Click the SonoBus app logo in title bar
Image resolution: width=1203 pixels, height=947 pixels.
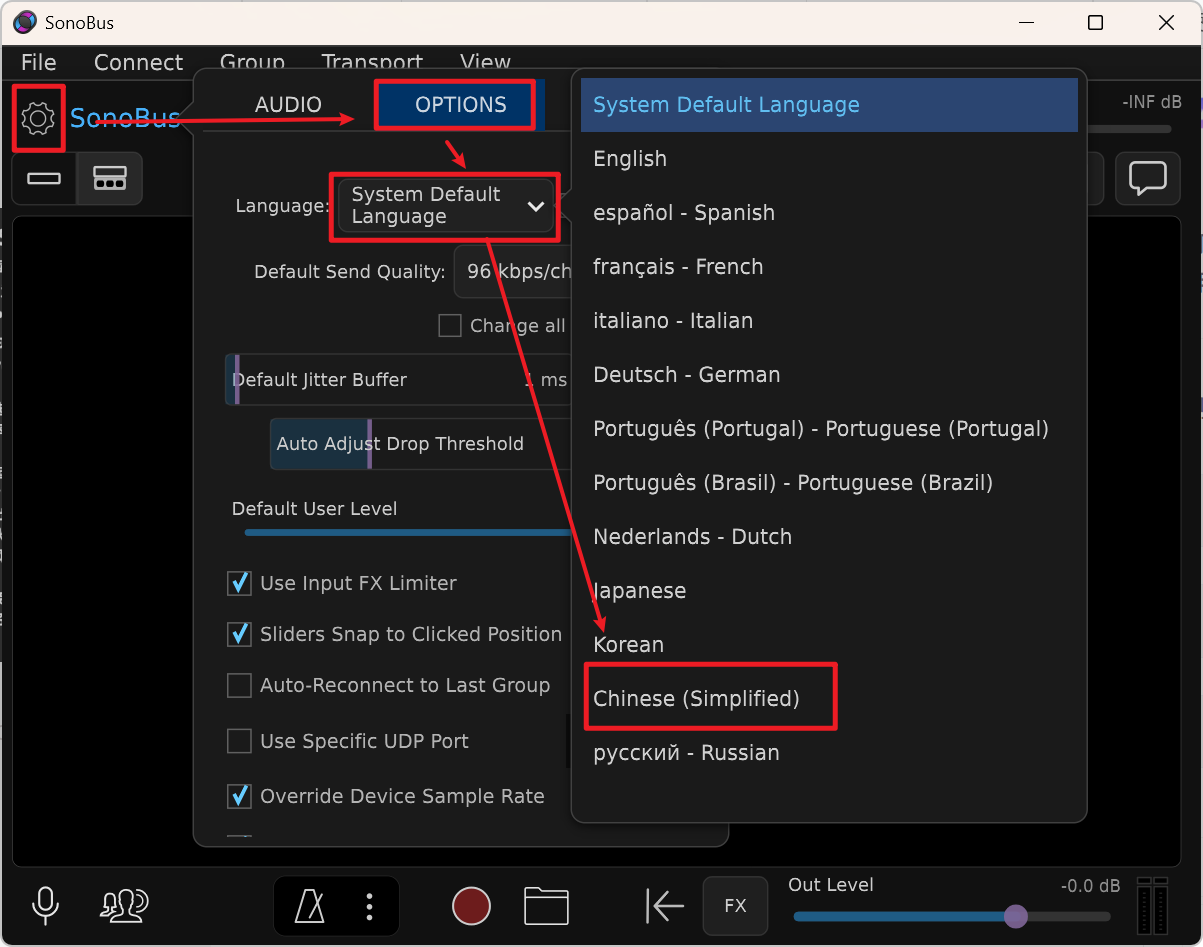click(x=25, y=22)
